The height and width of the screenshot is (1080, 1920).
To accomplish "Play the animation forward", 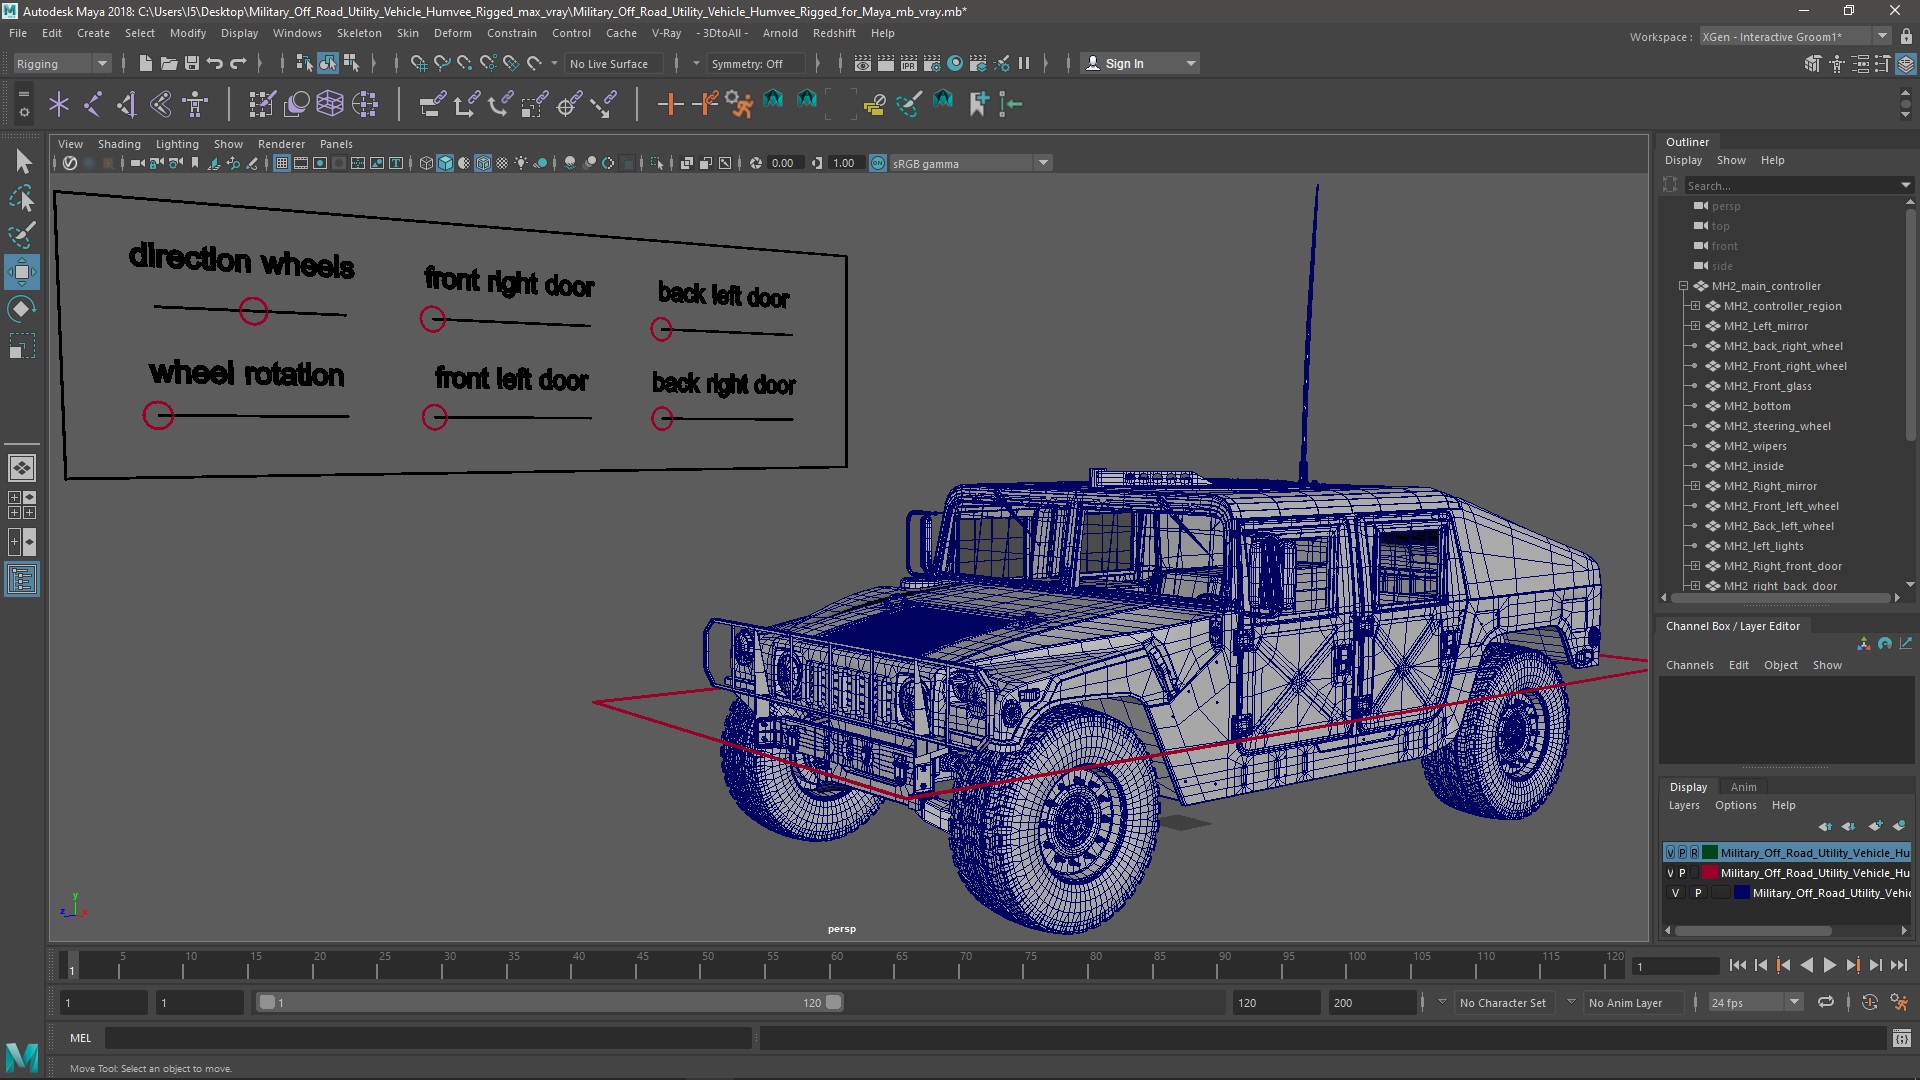I will click(1829, 965).
